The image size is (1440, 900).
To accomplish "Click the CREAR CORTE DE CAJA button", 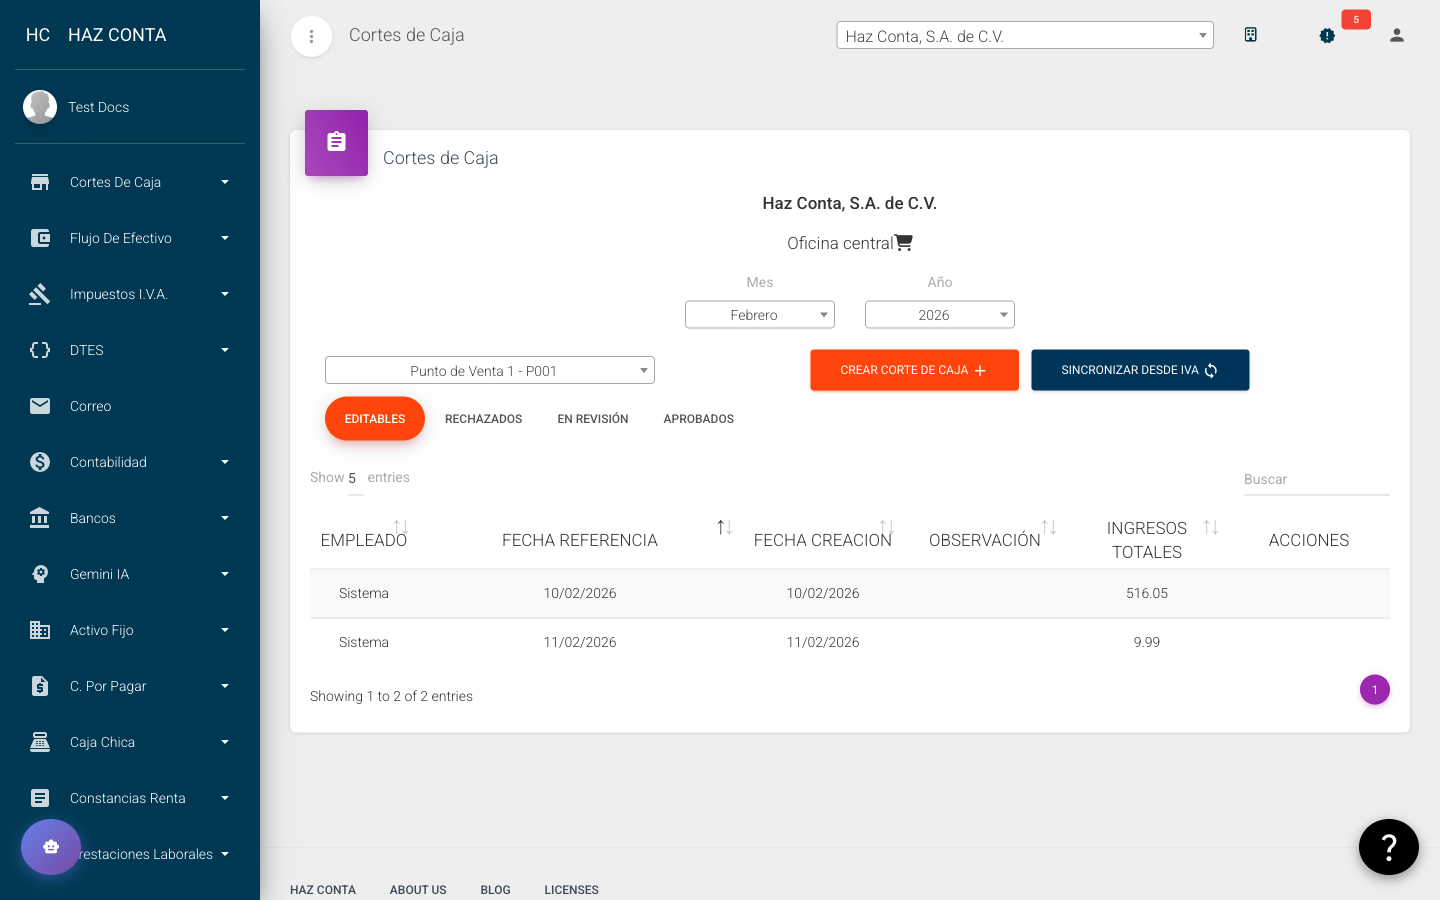I will [x=914, y=370].
